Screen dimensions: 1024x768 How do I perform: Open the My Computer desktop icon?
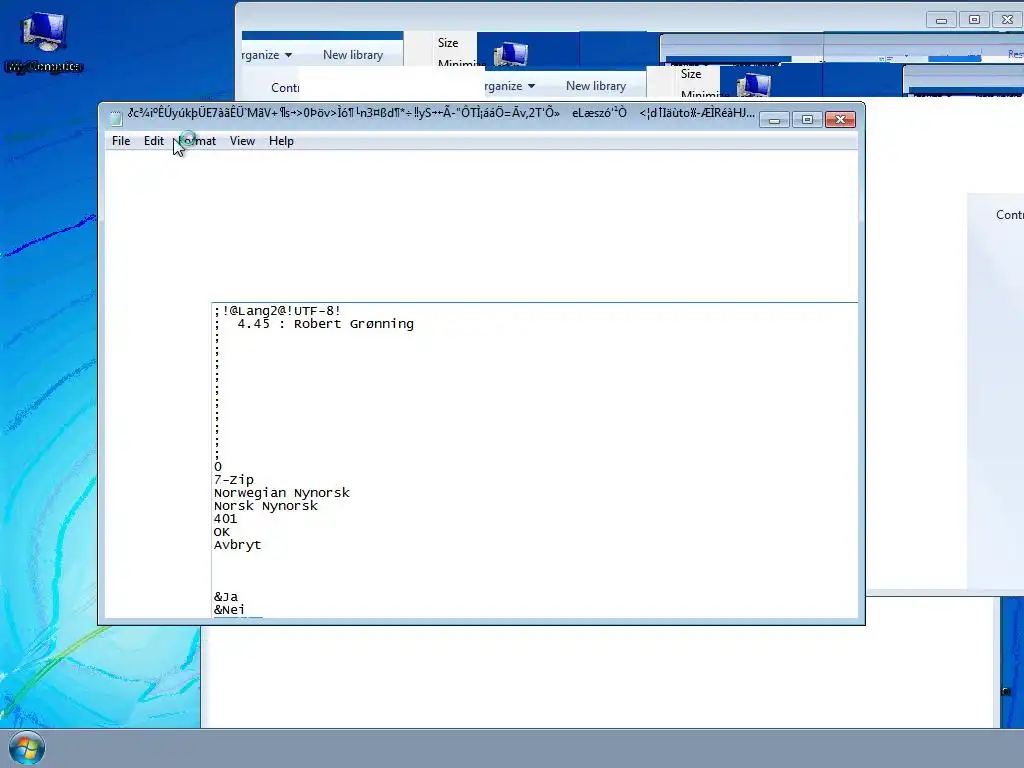[x=43, y=41]
